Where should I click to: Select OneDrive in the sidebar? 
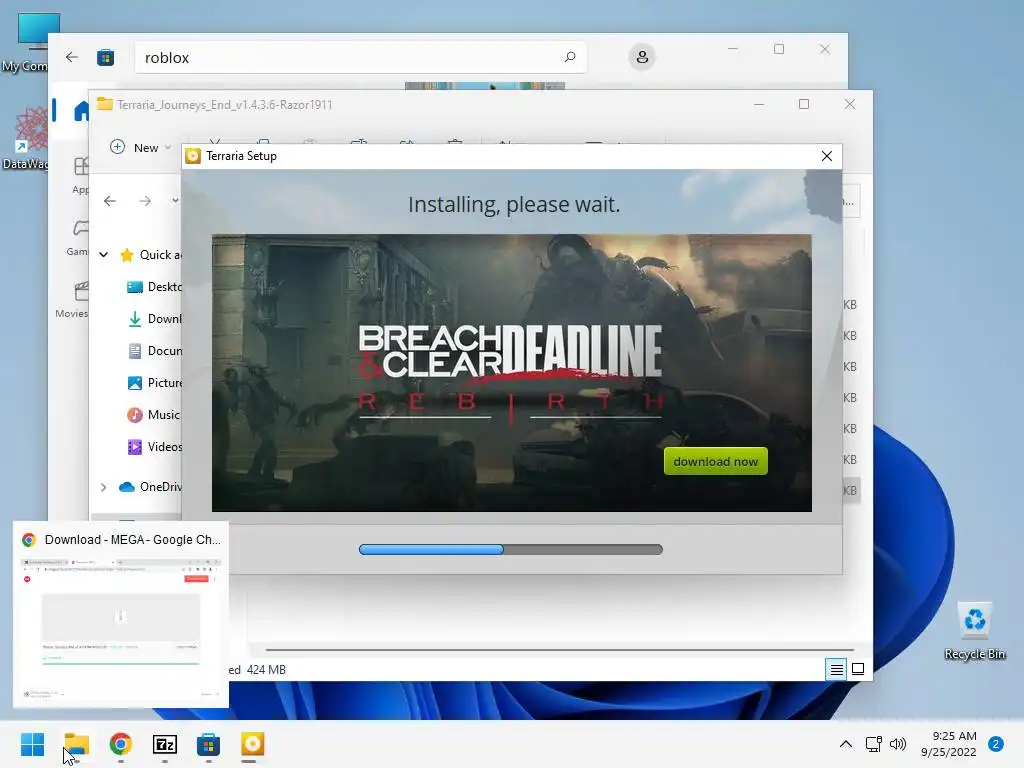(x=151, y=487)
